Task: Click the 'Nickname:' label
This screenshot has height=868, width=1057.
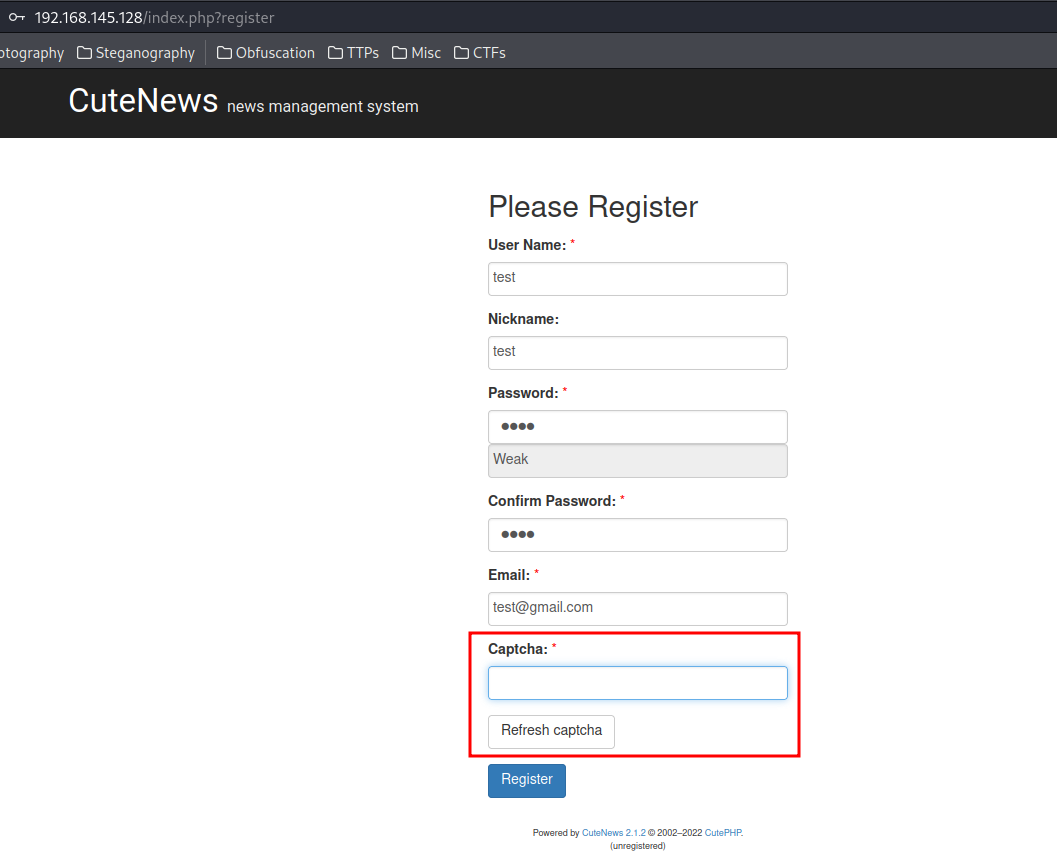Action: (x=524, y=319)
